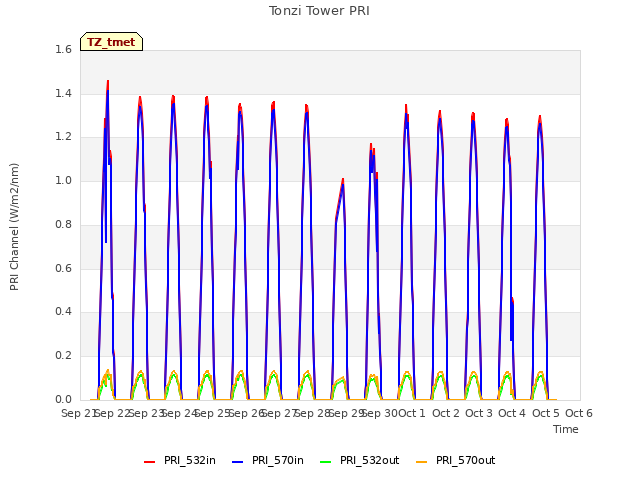Click the 1.0 y-axis tick label
This screenshot has height=480, width=640.
click(63, 181)
